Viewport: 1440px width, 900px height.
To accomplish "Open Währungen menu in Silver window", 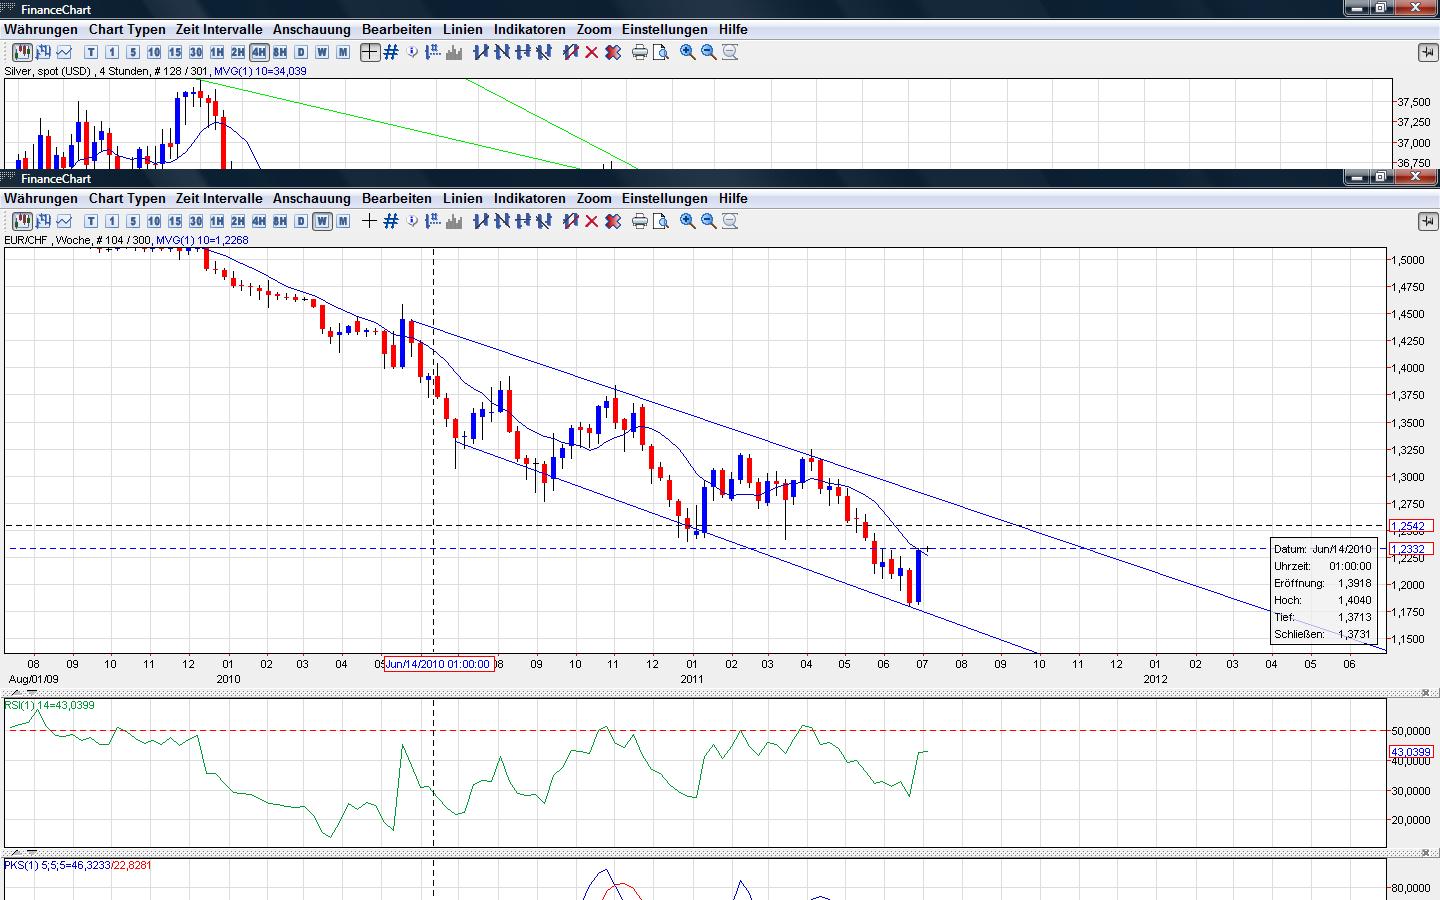I will 41,29.
